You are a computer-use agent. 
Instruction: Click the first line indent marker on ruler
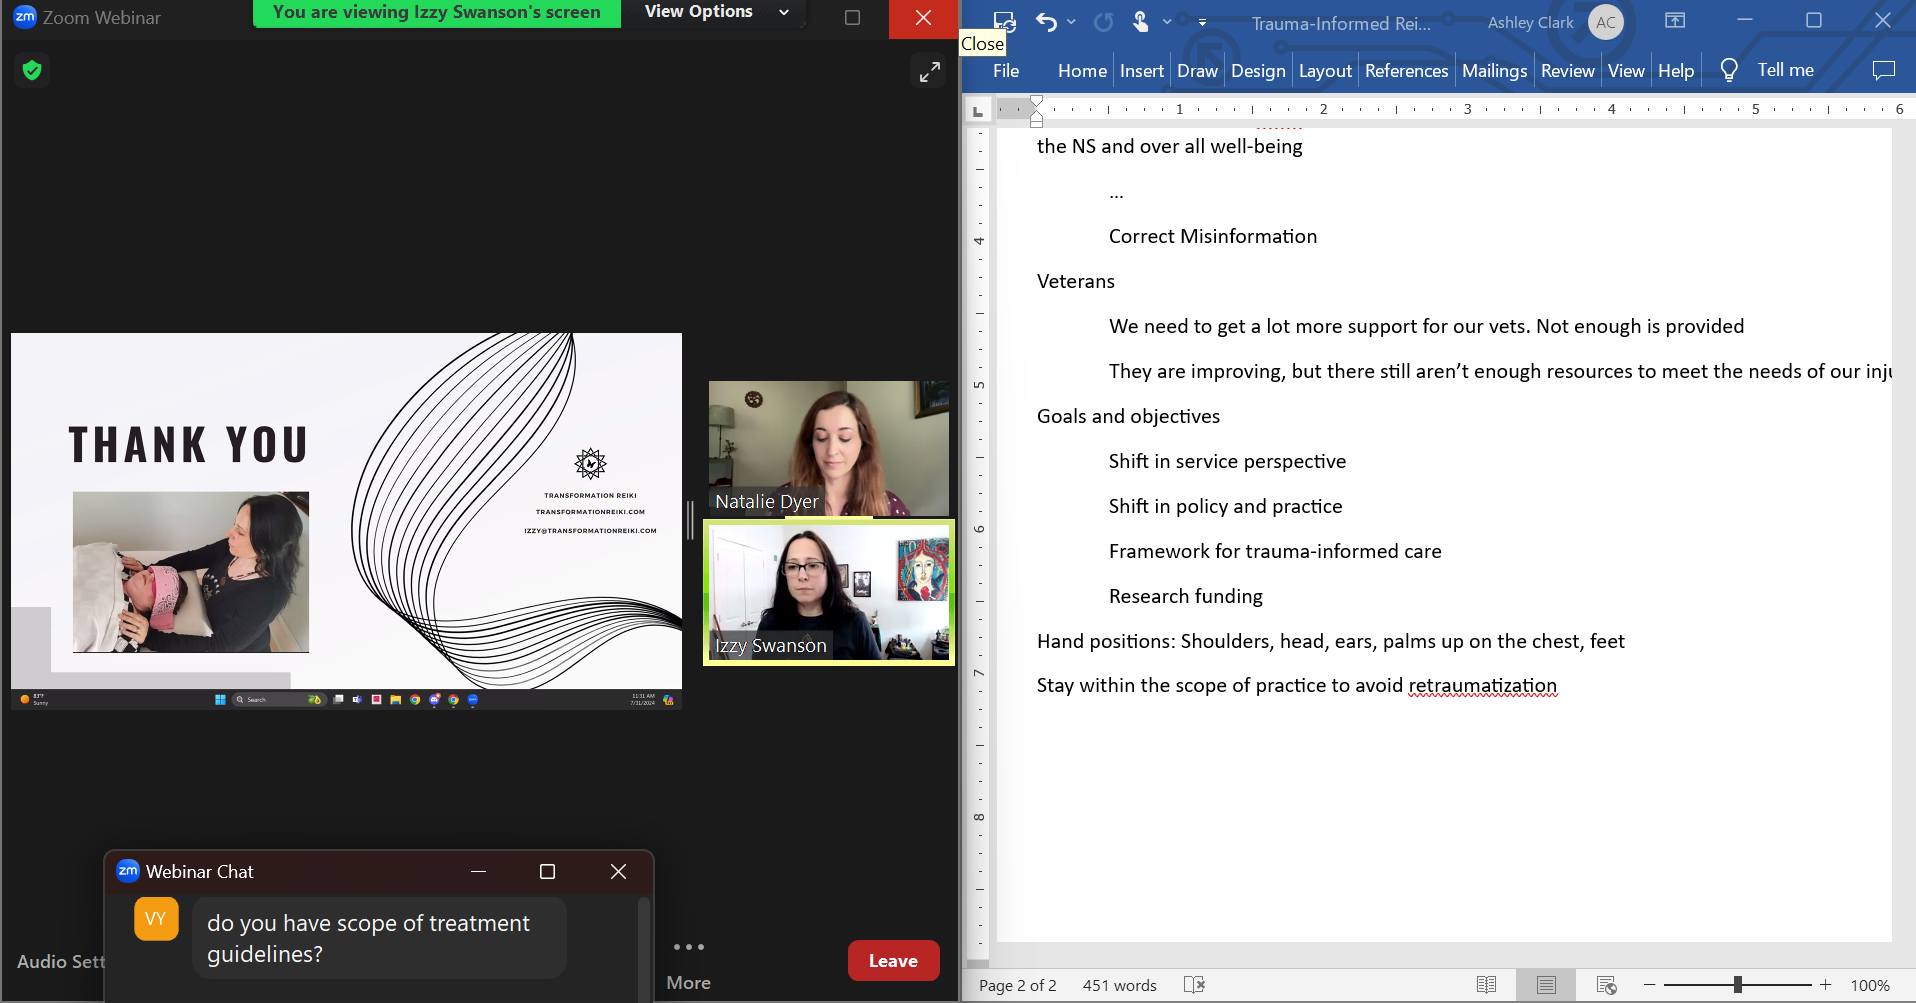[x=1037, y=102]
